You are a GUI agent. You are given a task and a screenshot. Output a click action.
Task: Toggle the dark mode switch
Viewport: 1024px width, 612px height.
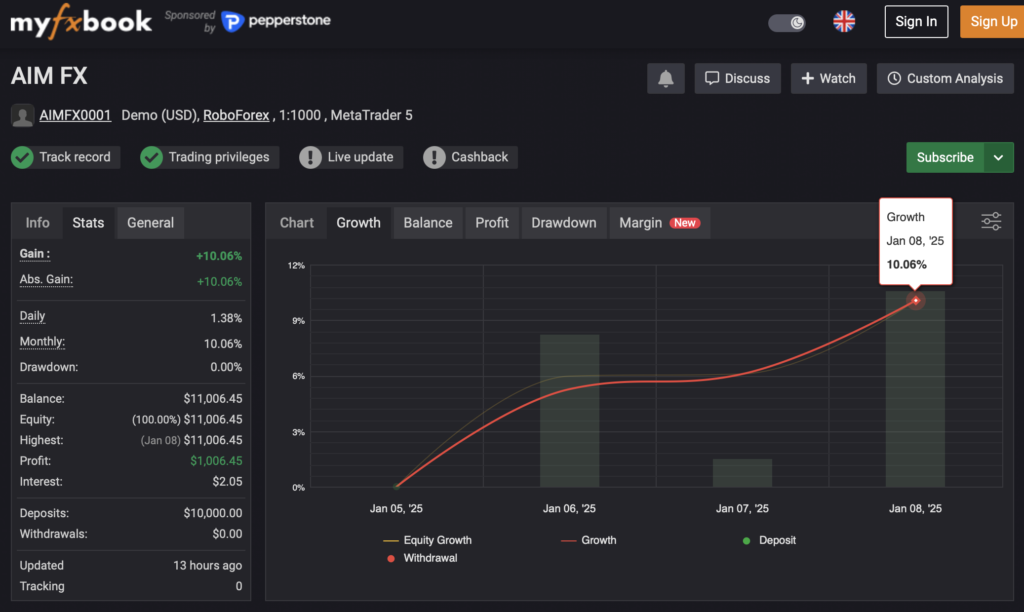(x=787, y=22)
